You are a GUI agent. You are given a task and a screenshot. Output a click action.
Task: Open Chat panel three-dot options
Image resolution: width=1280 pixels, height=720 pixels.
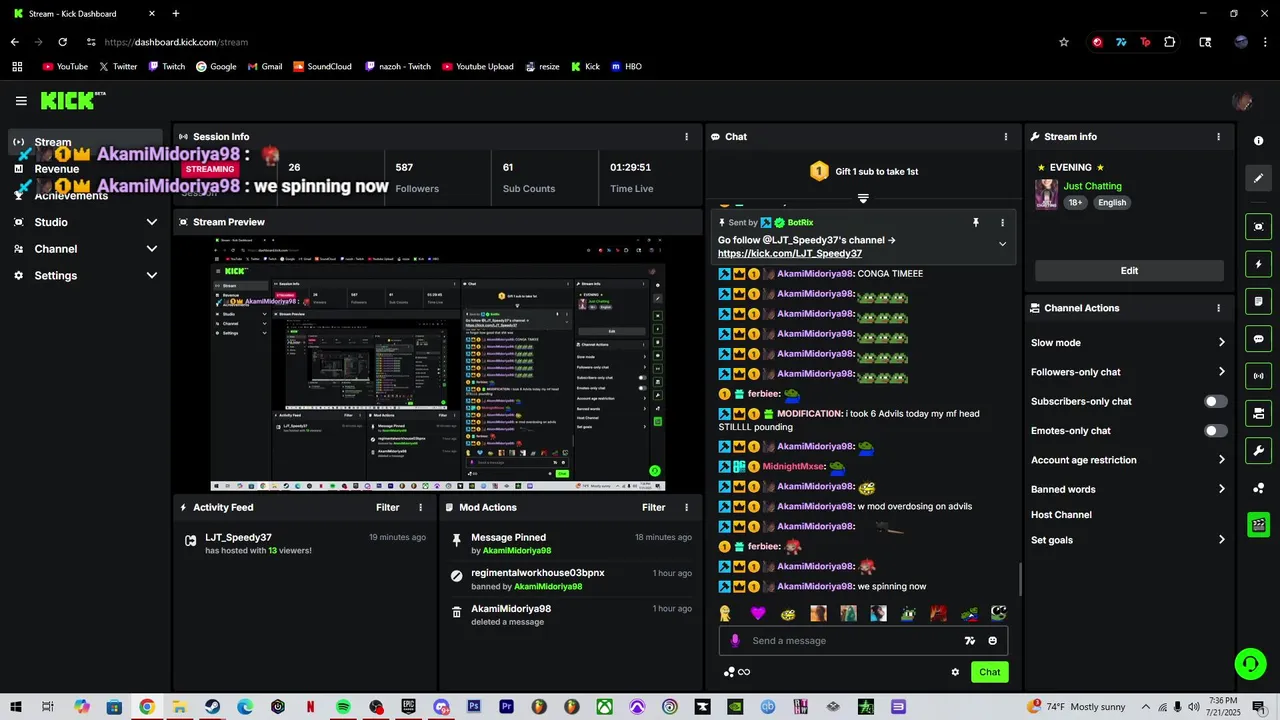[x=1006, y=137]
